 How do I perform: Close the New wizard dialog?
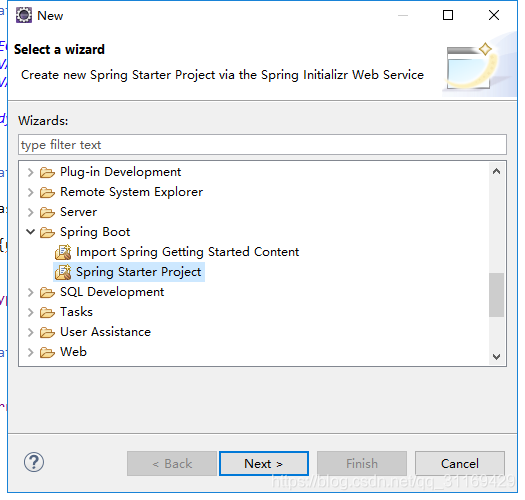click(494, 15)
